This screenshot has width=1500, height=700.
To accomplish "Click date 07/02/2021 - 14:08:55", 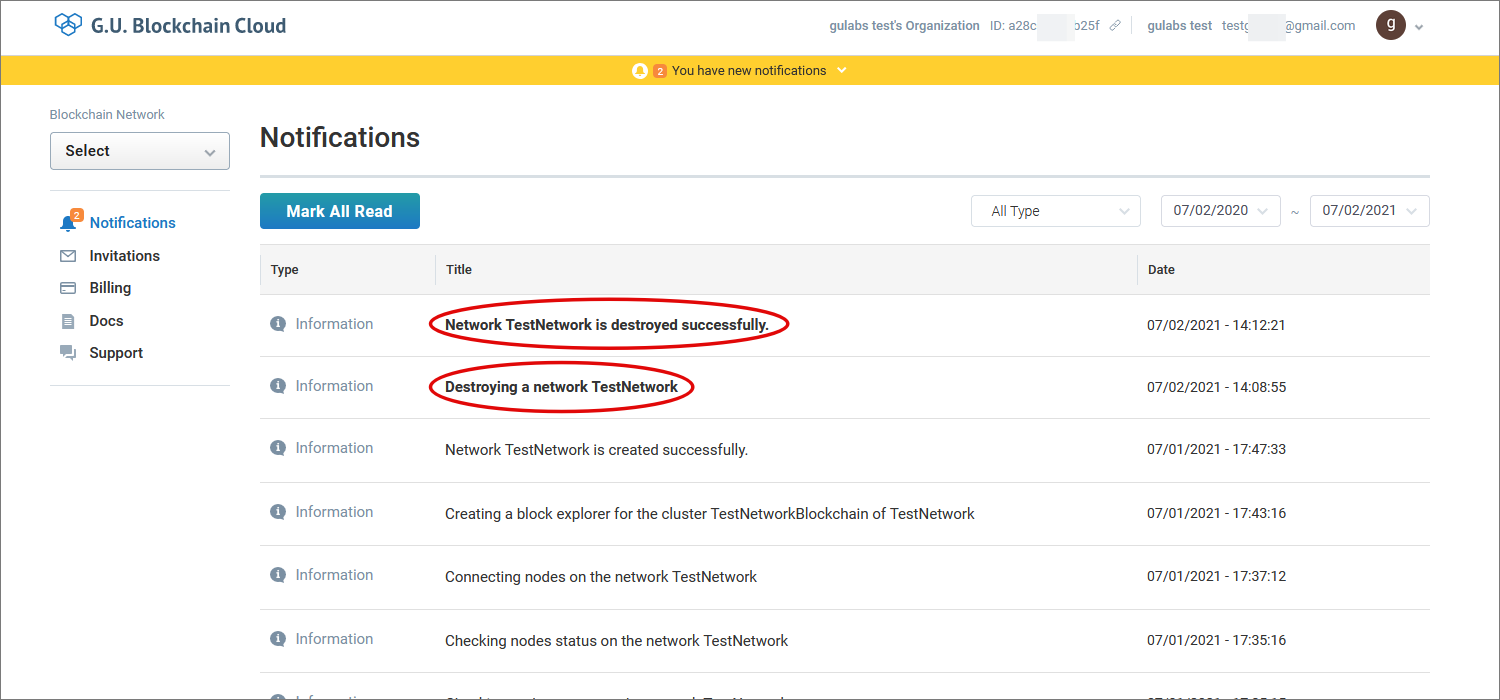I will click(1216, 387).
